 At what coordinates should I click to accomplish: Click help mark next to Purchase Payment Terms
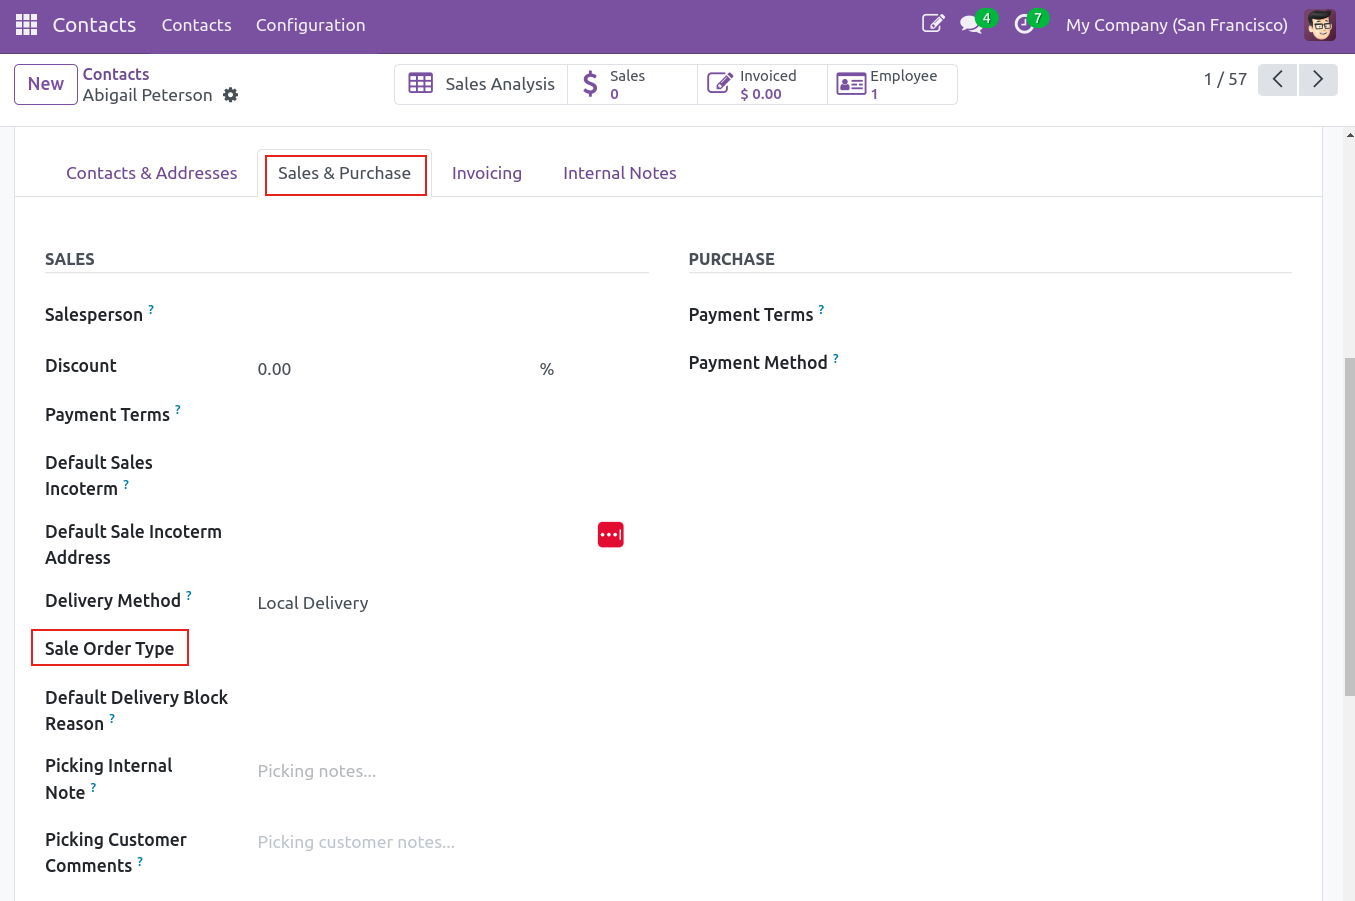tap(821, 309)
